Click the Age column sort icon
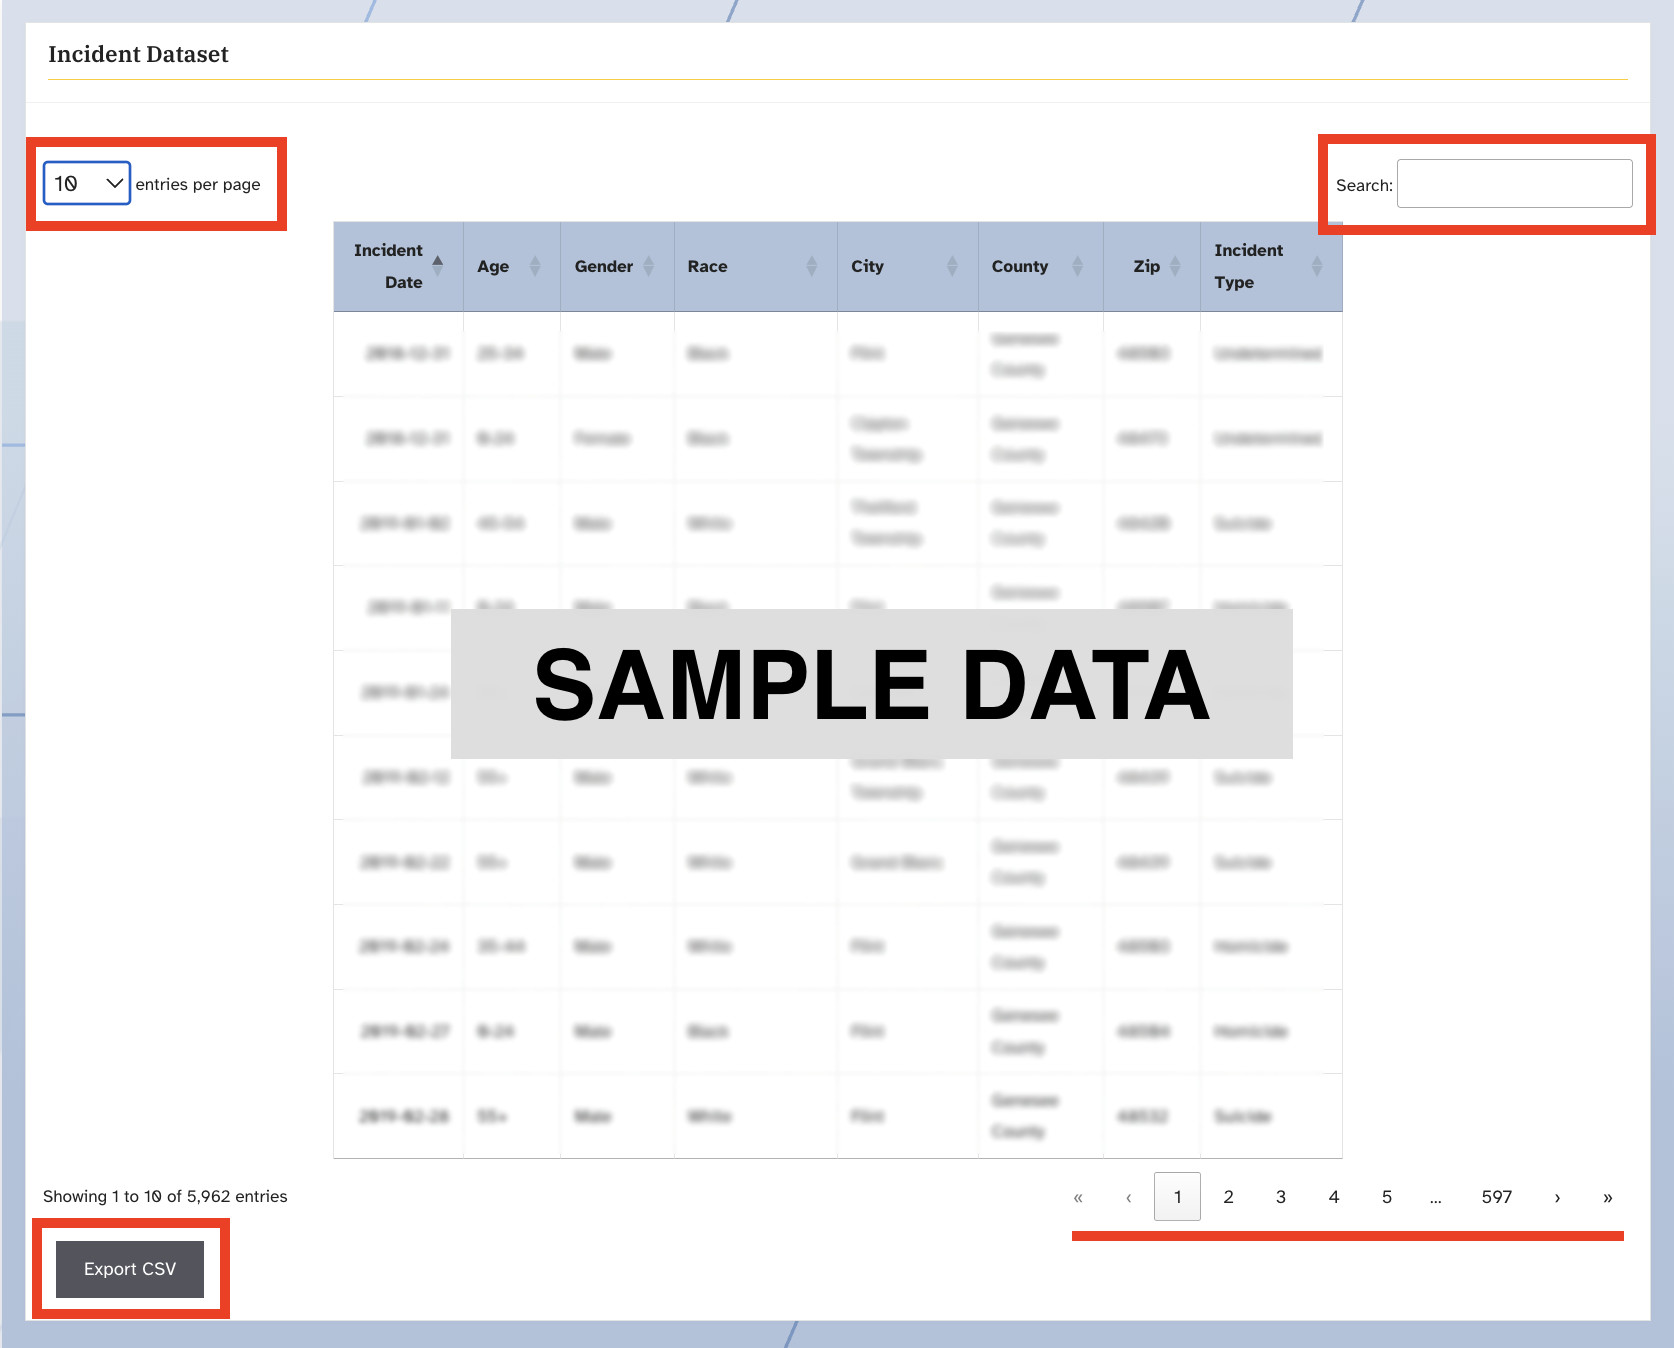Viewport: 1674px width, 1348px height. click(535, 266)
